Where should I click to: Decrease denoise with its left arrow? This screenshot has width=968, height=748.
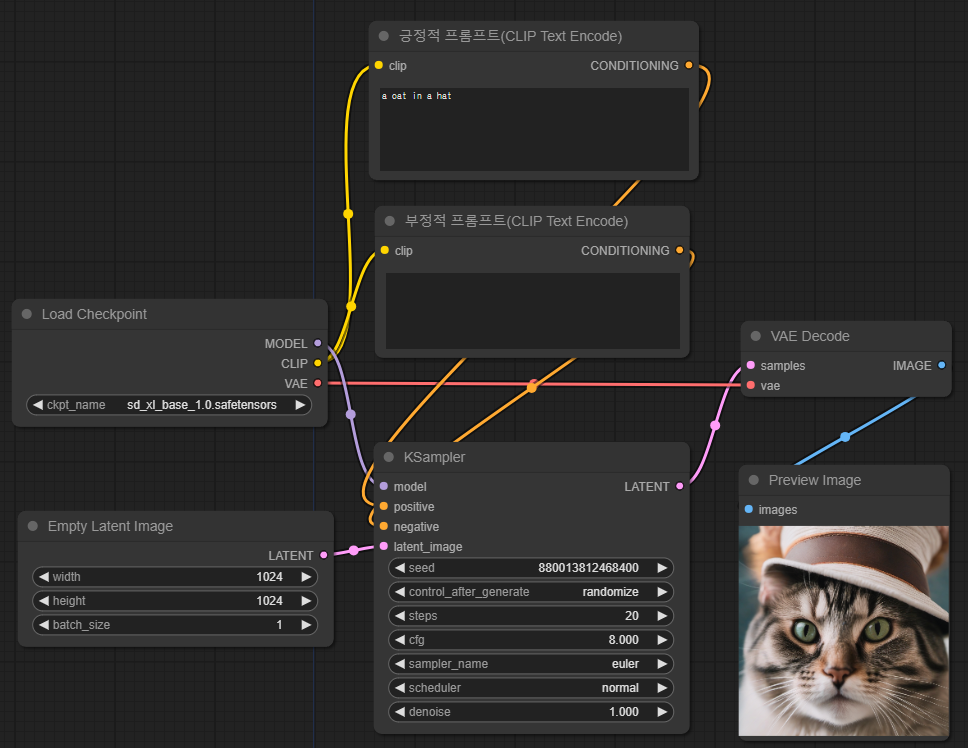(399, 712)
